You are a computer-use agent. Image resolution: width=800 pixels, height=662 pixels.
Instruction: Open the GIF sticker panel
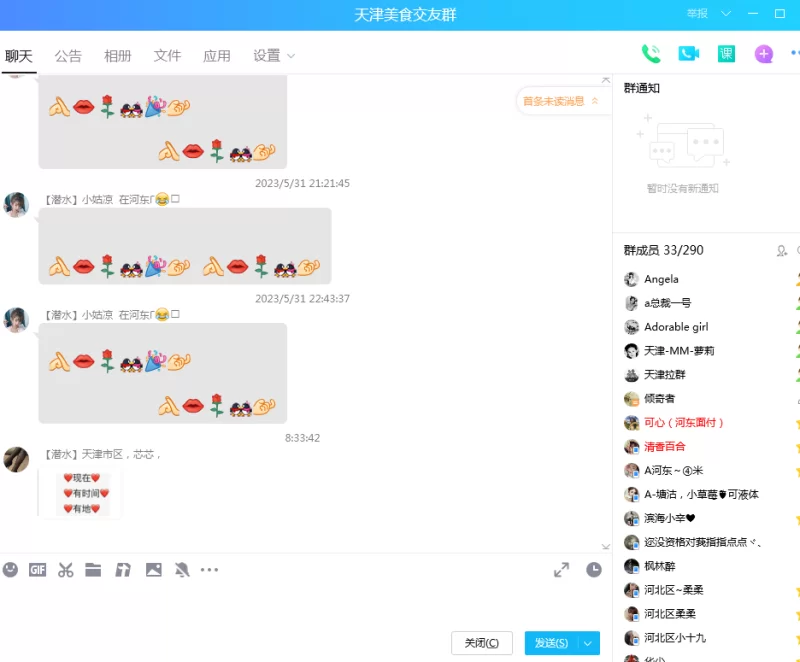click(x=37, y=570)
